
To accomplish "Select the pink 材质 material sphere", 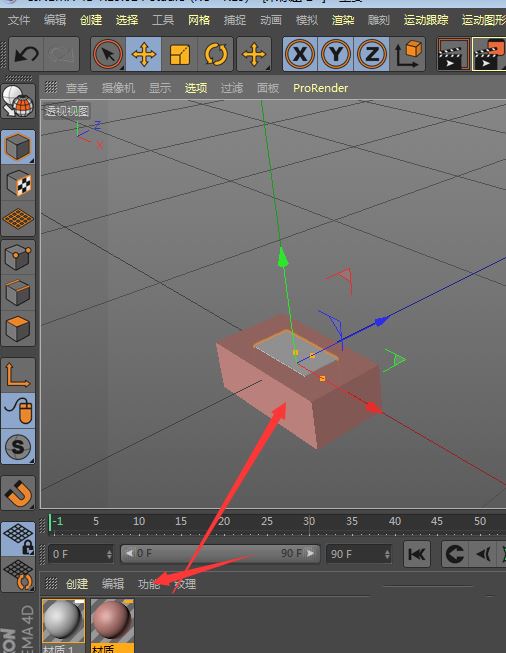I will tap(112, 621).
